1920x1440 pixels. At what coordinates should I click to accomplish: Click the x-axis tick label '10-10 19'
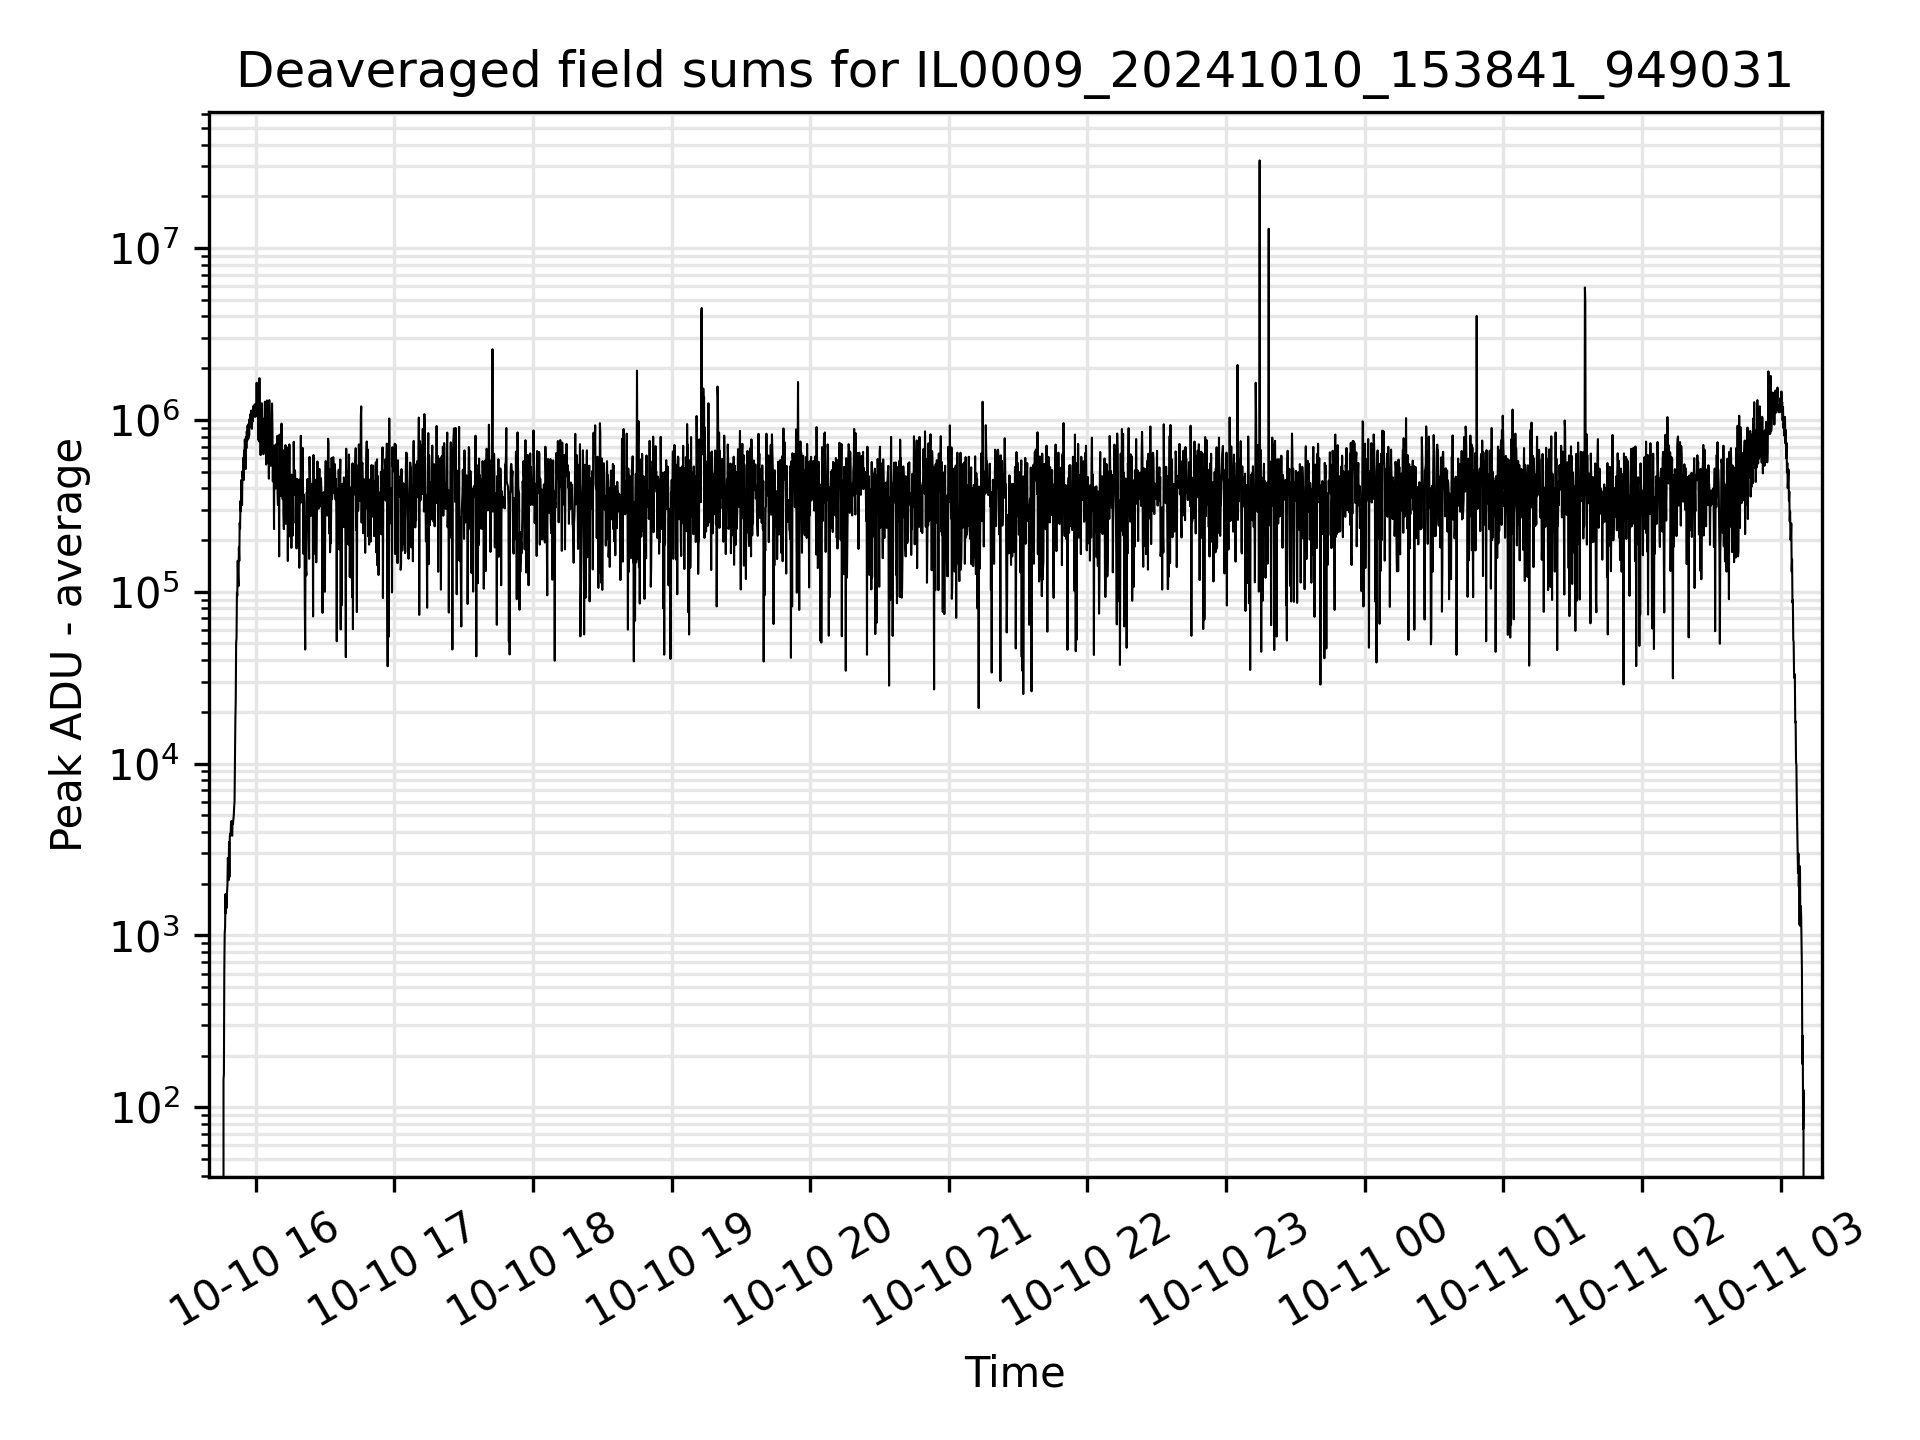click(x=669, y=1271)
